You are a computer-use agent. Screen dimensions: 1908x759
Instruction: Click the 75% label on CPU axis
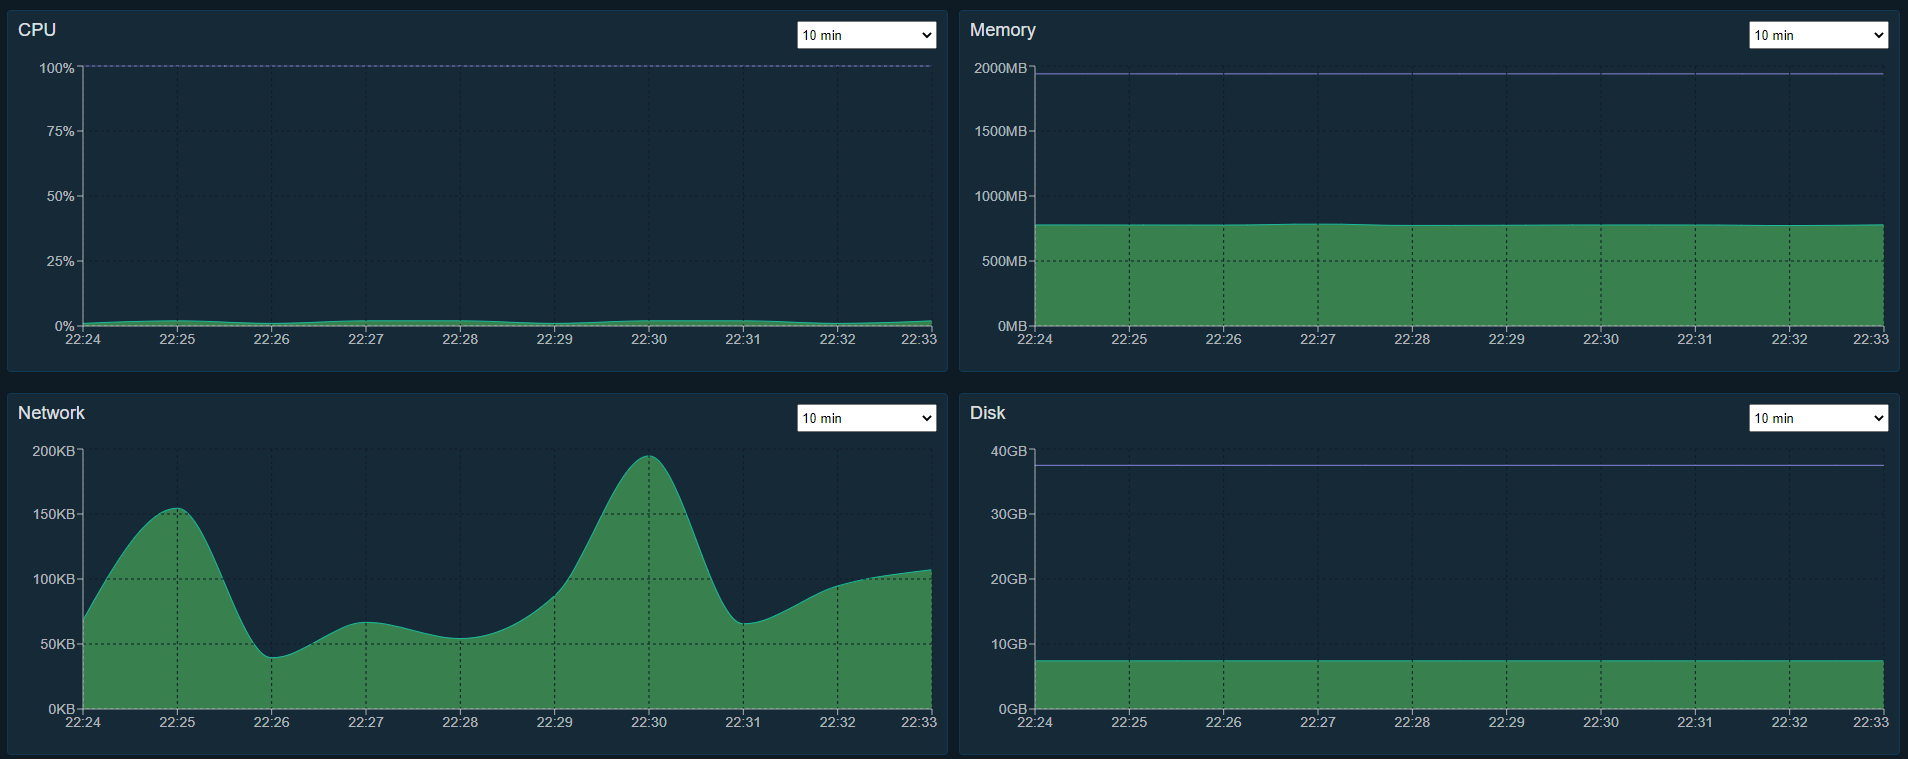point(60,131)
